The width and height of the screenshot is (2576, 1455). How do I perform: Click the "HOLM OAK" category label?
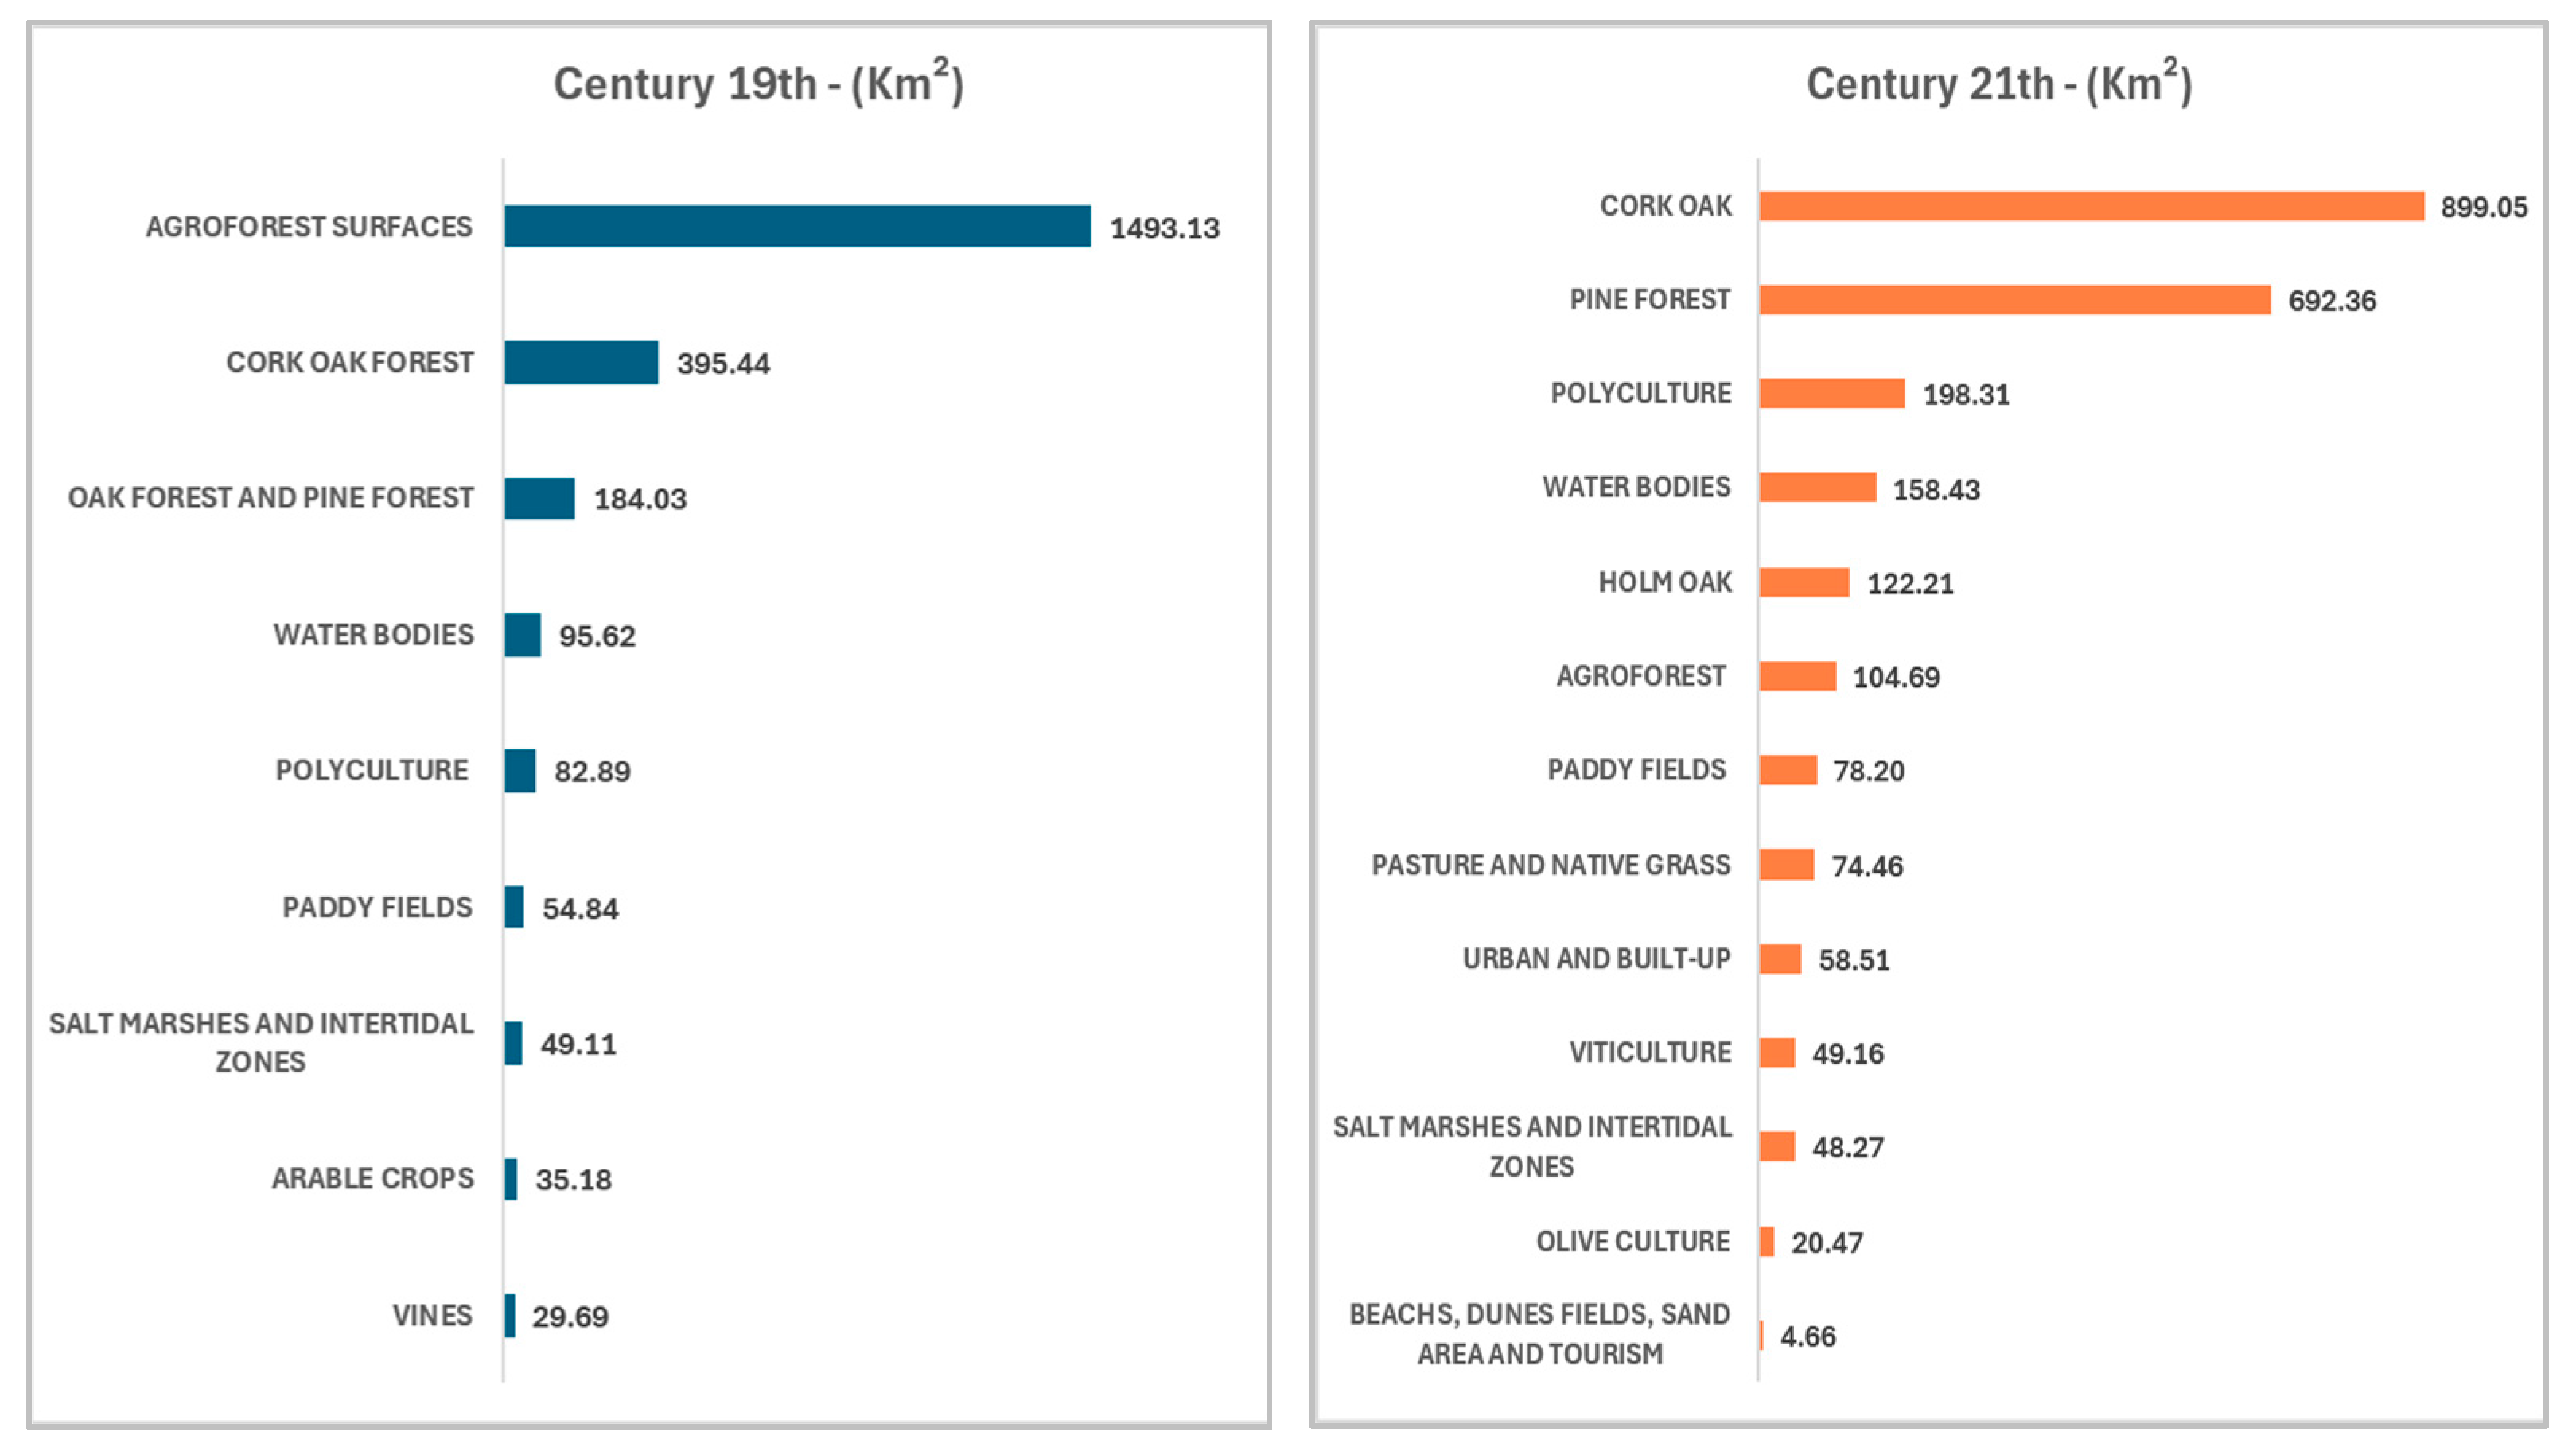1664,582
